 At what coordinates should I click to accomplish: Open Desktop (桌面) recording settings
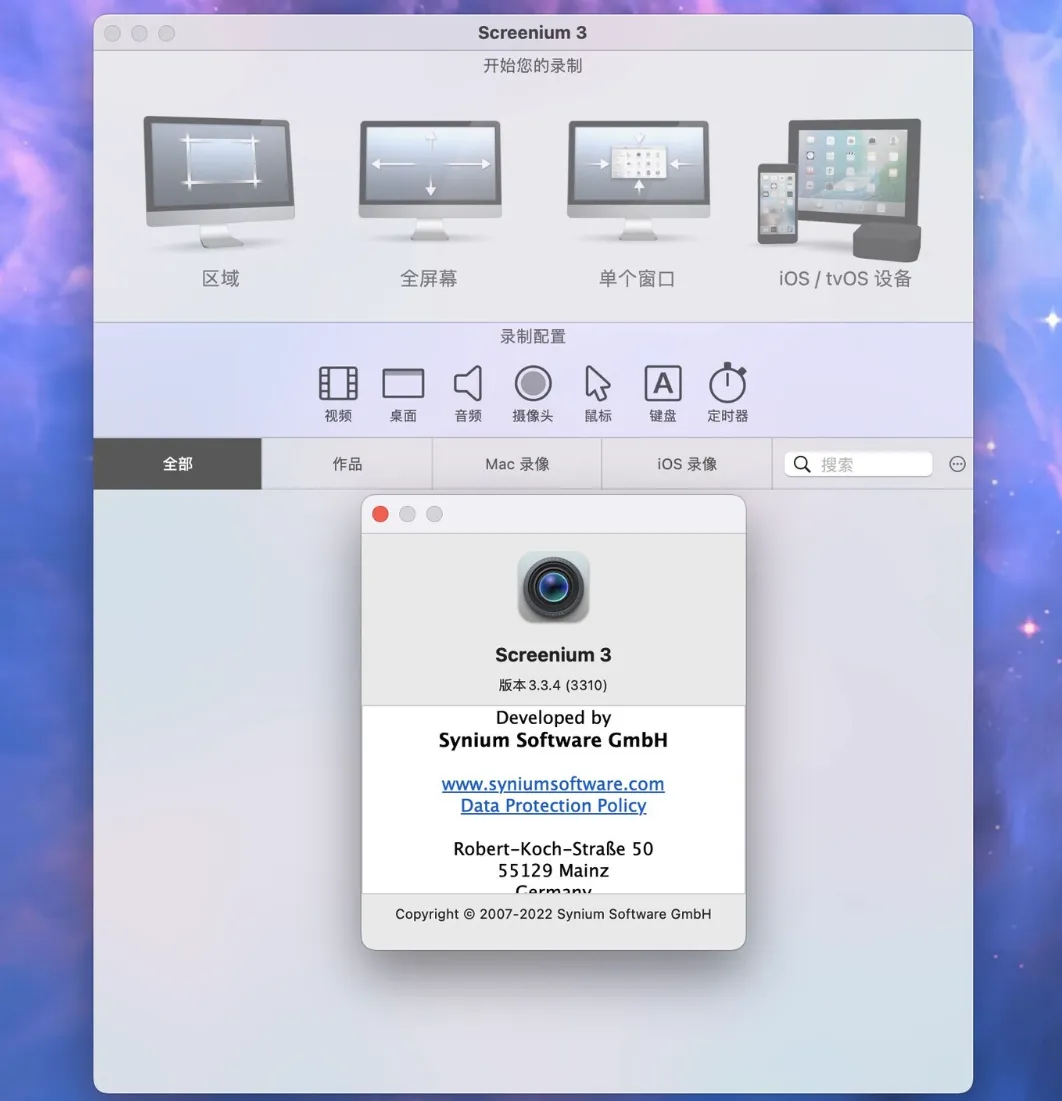(x=403, y=393)
